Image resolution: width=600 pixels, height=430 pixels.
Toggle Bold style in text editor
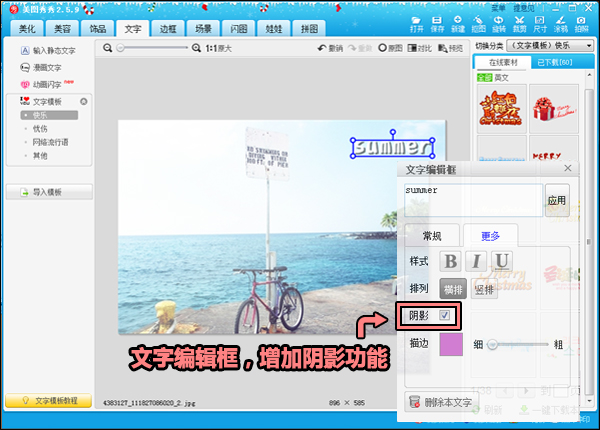click(450, 261)
